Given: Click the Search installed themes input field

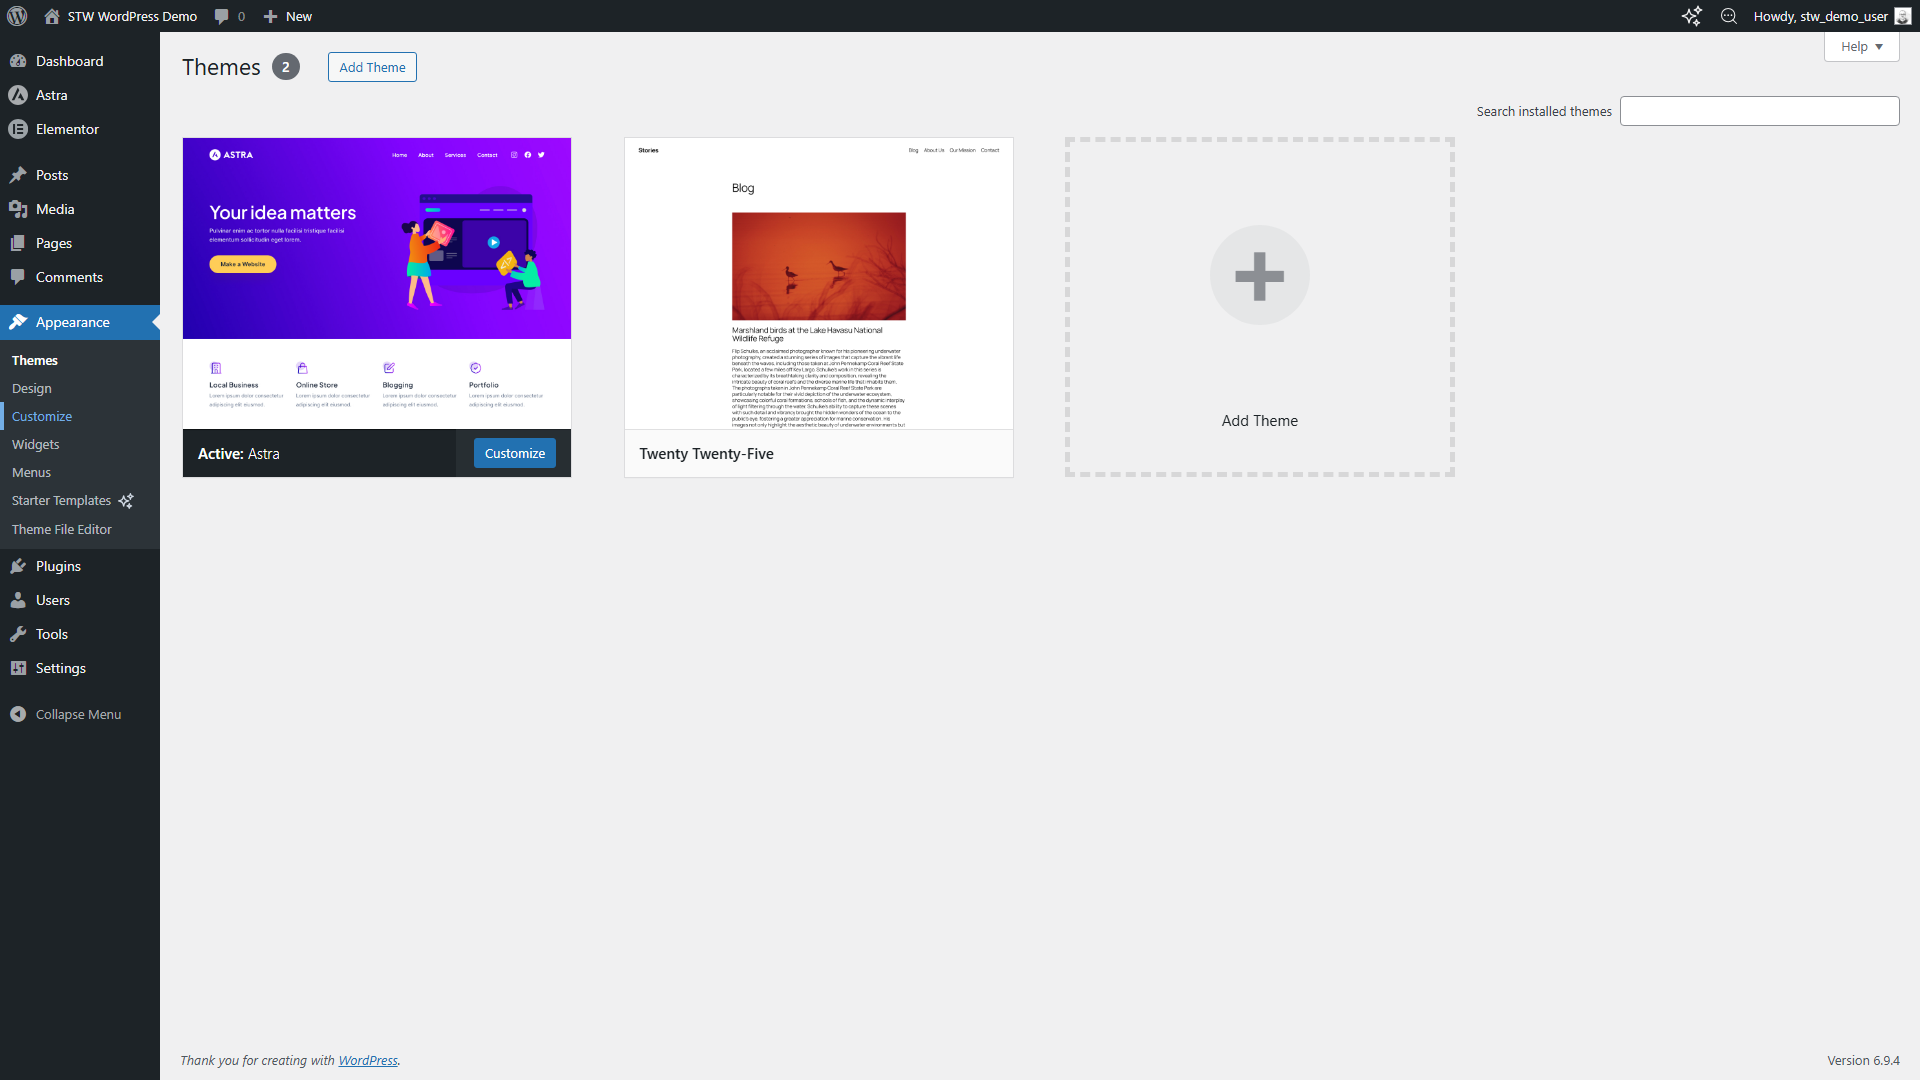Looking at the screenshot, I should coord(1760,111).
